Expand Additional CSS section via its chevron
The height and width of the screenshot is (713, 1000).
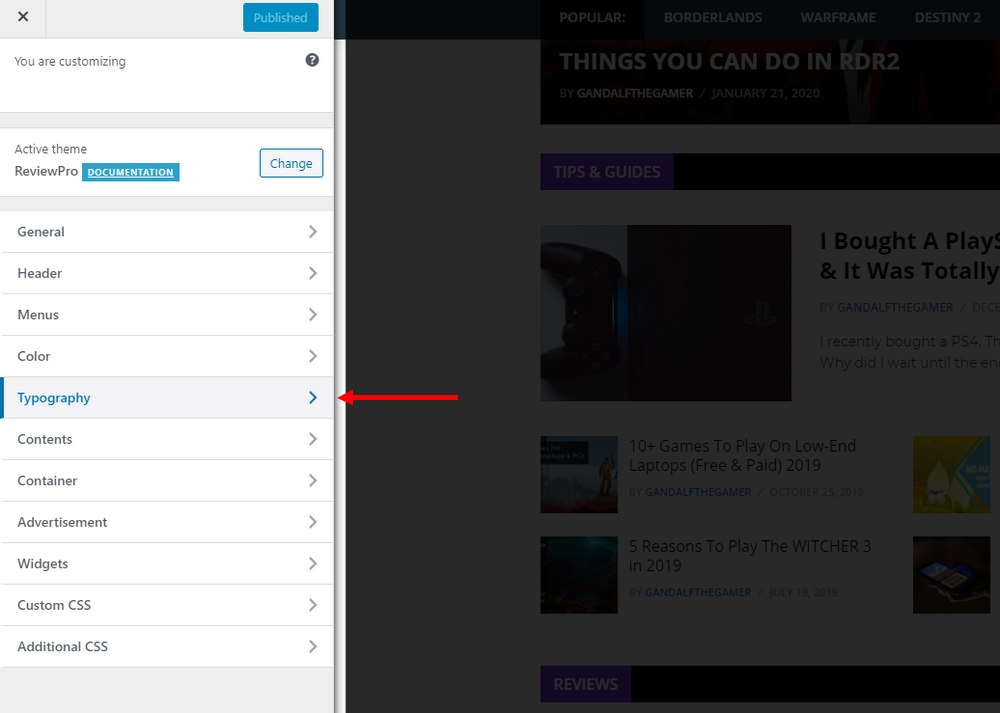[x=312, y=646]
